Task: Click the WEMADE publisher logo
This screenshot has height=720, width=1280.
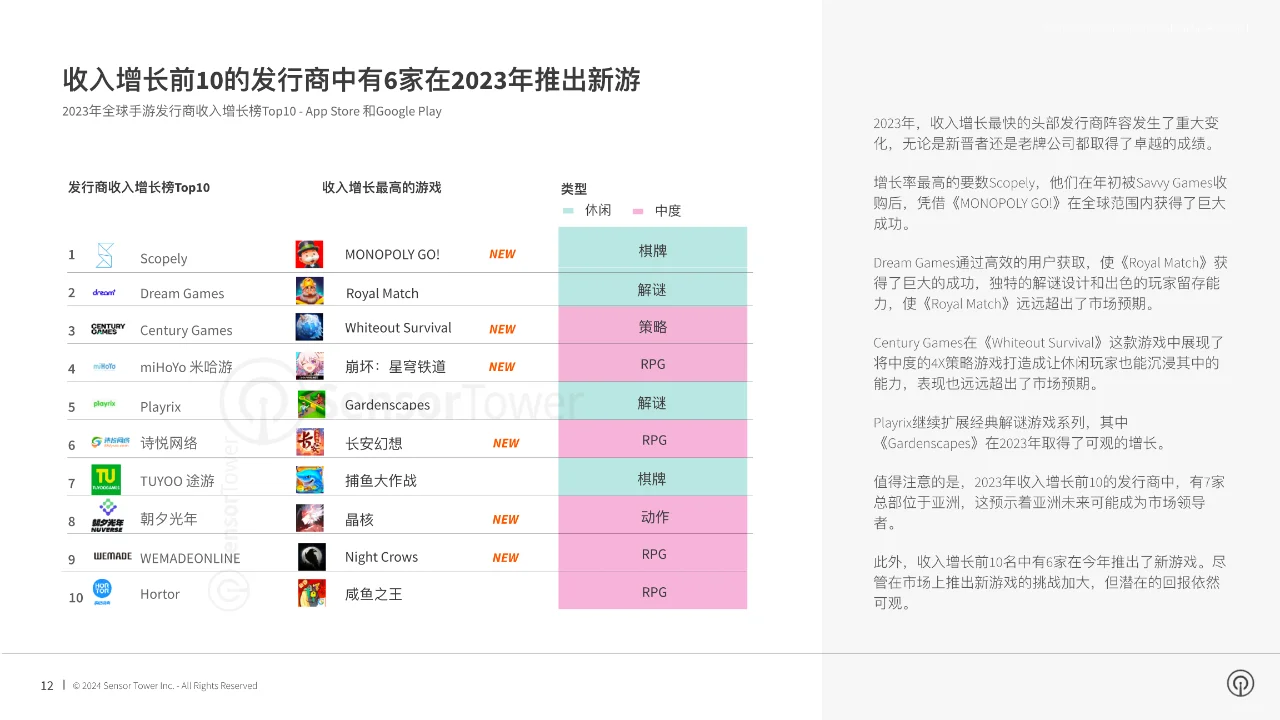Action: coord(111,556)
